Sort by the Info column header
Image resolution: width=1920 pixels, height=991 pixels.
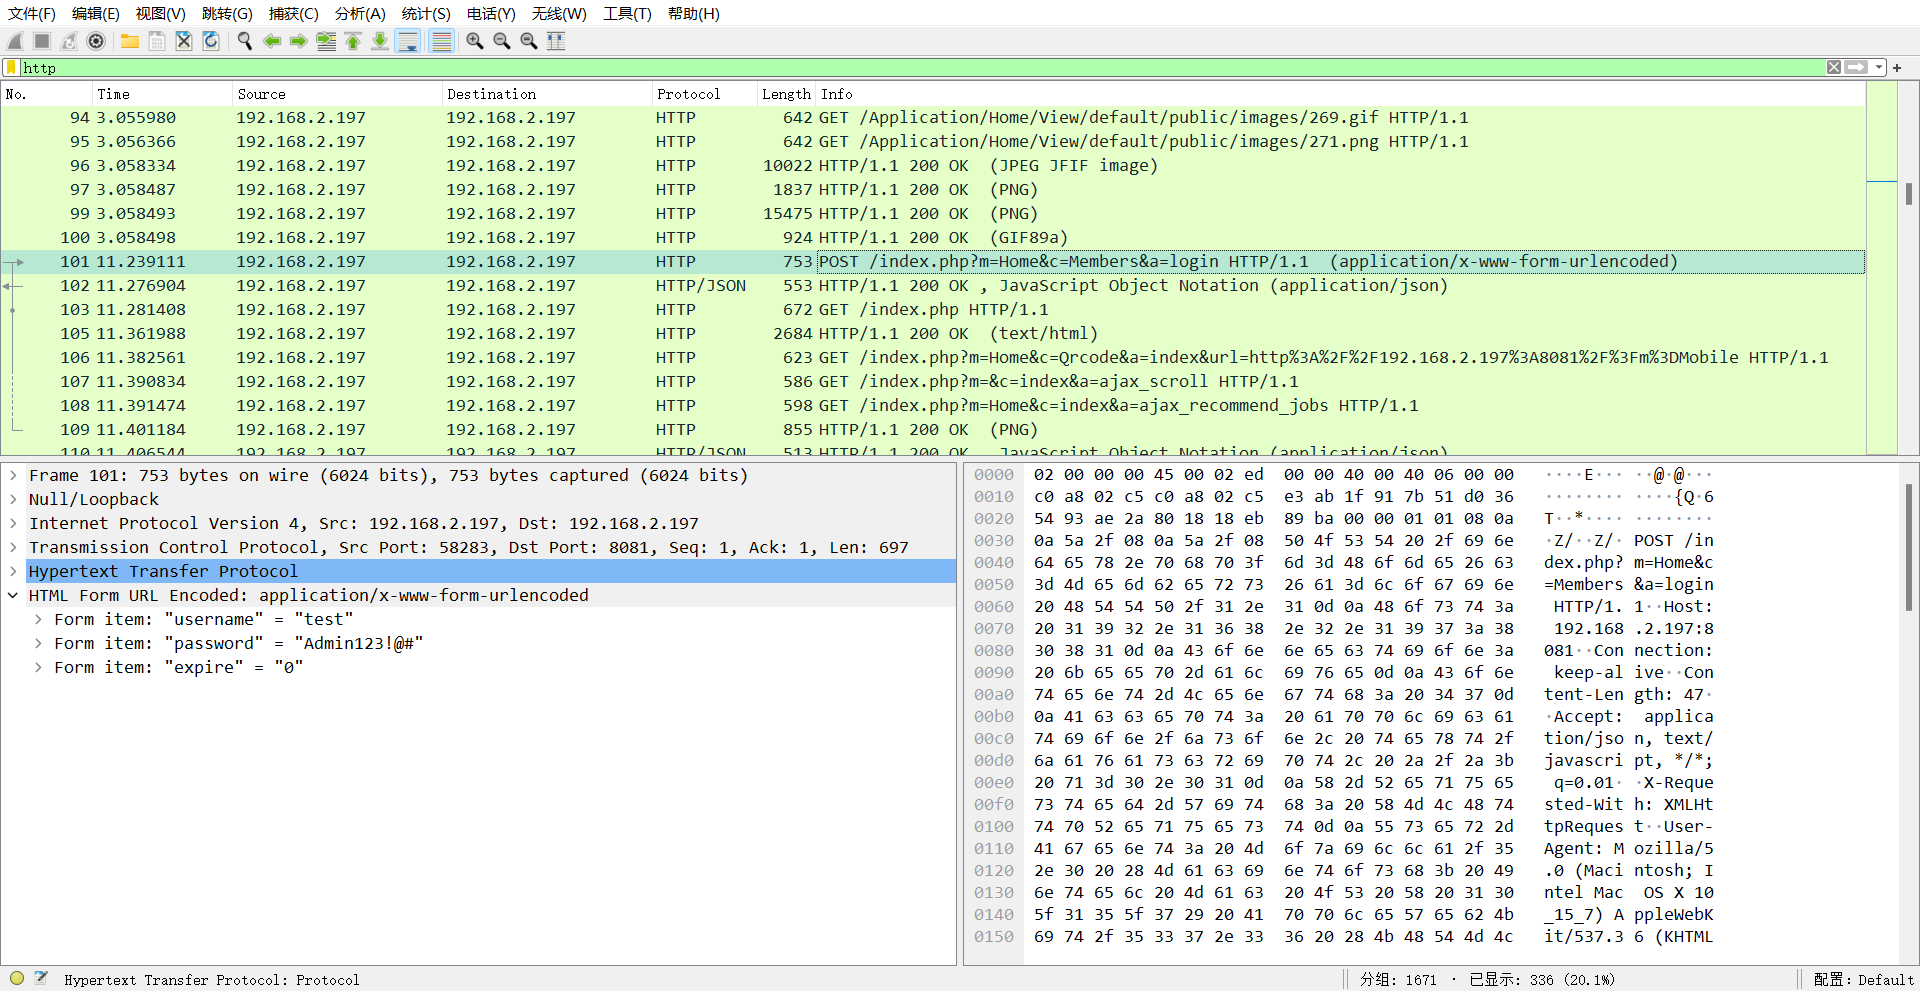click(1341, 94)
